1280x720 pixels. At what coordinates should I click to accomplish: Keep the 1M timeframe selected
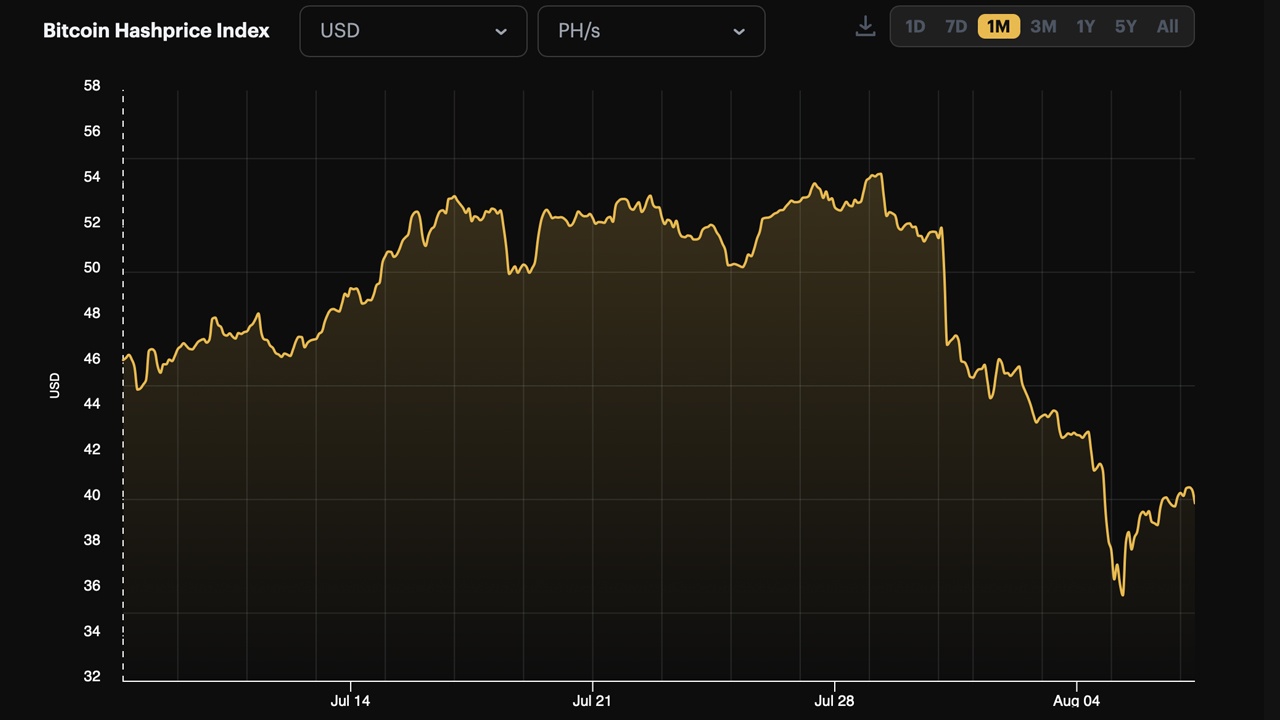pyautogui.click(x=998, y=26)
